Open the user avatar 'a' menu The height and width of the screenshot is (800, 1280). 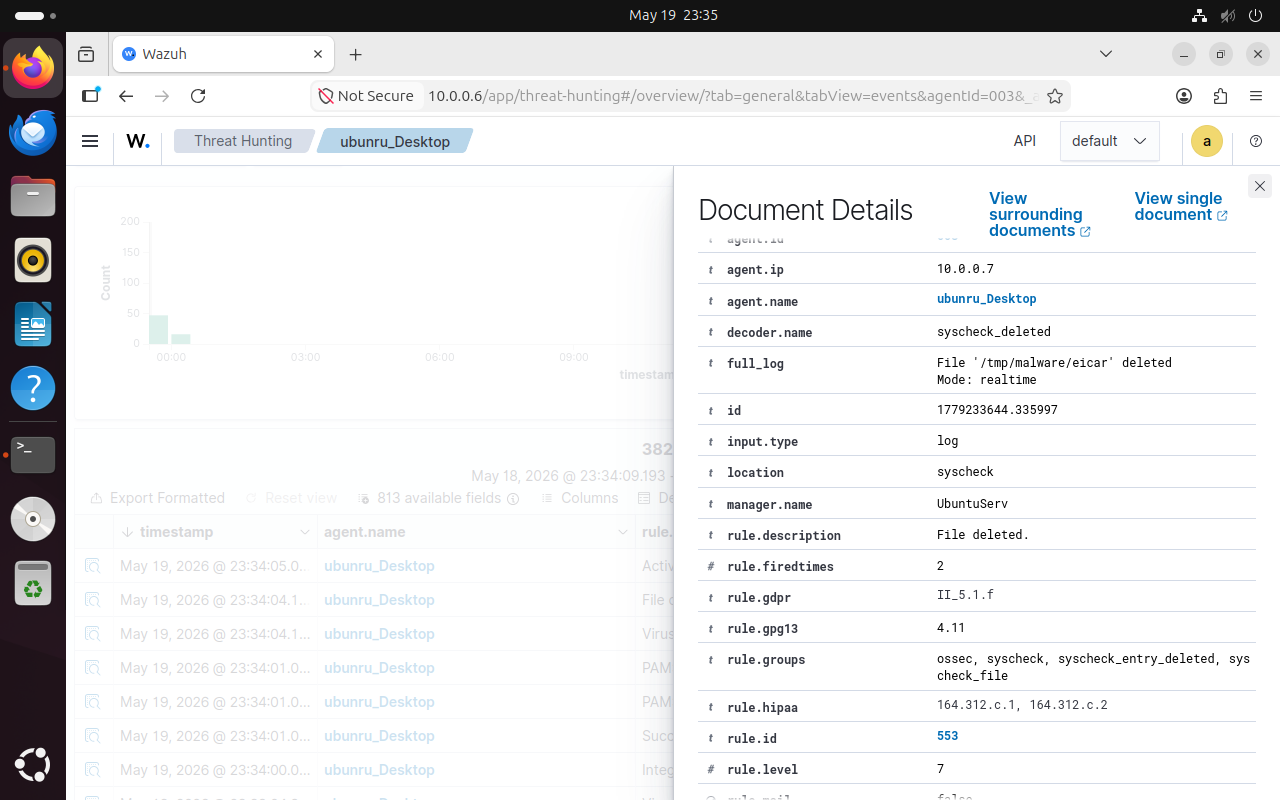[1207, 141]
